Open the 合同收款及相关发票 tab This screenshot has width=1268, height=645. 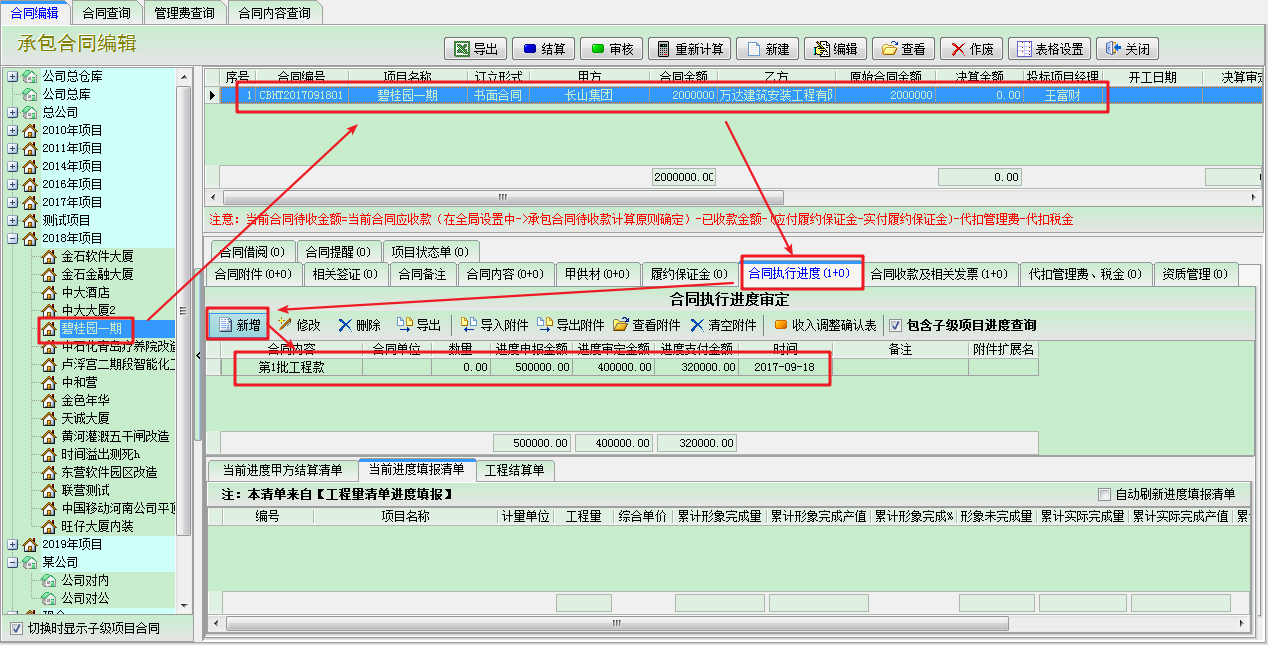point(939,274)
